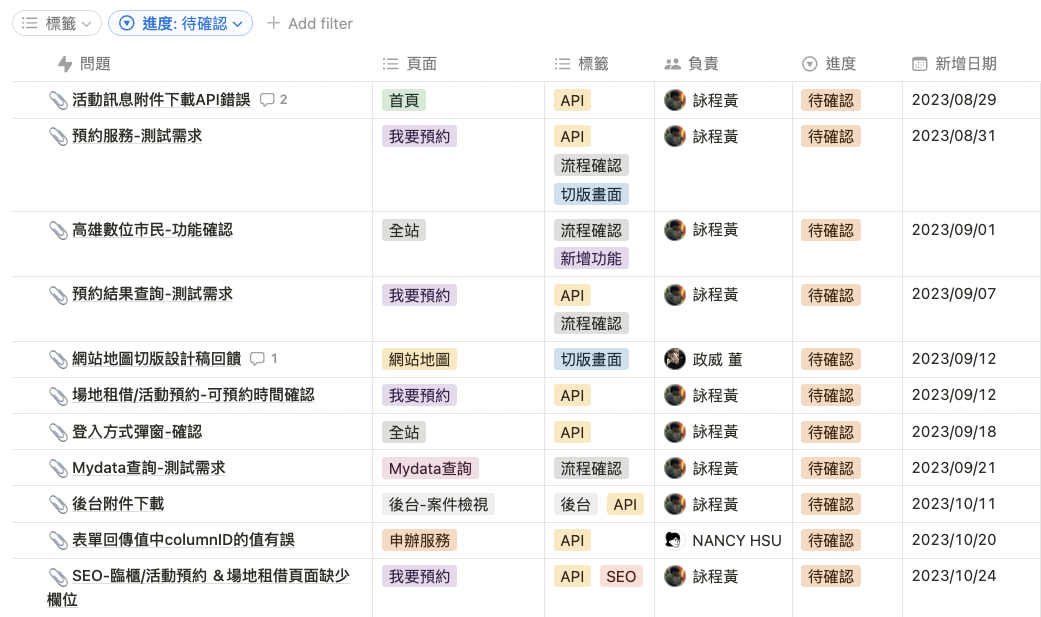1041x617 pixels.
Task: Click the plus icon for Add filter
Action: pyautogui.click(x=273, y=23)
